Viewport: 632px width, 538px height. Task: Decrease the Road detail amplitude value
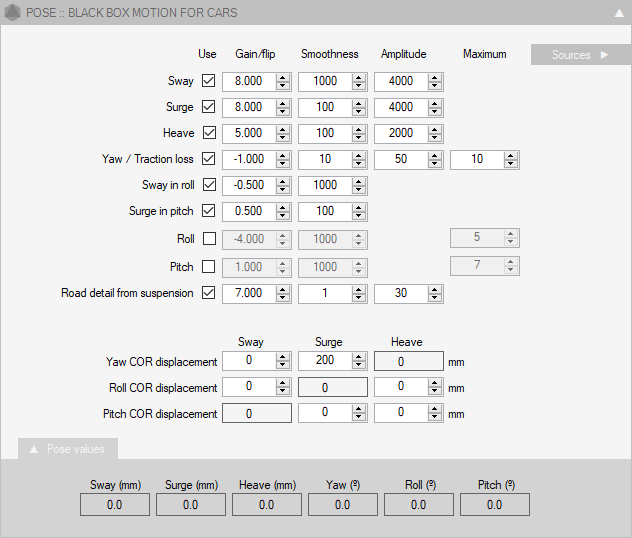434,297
